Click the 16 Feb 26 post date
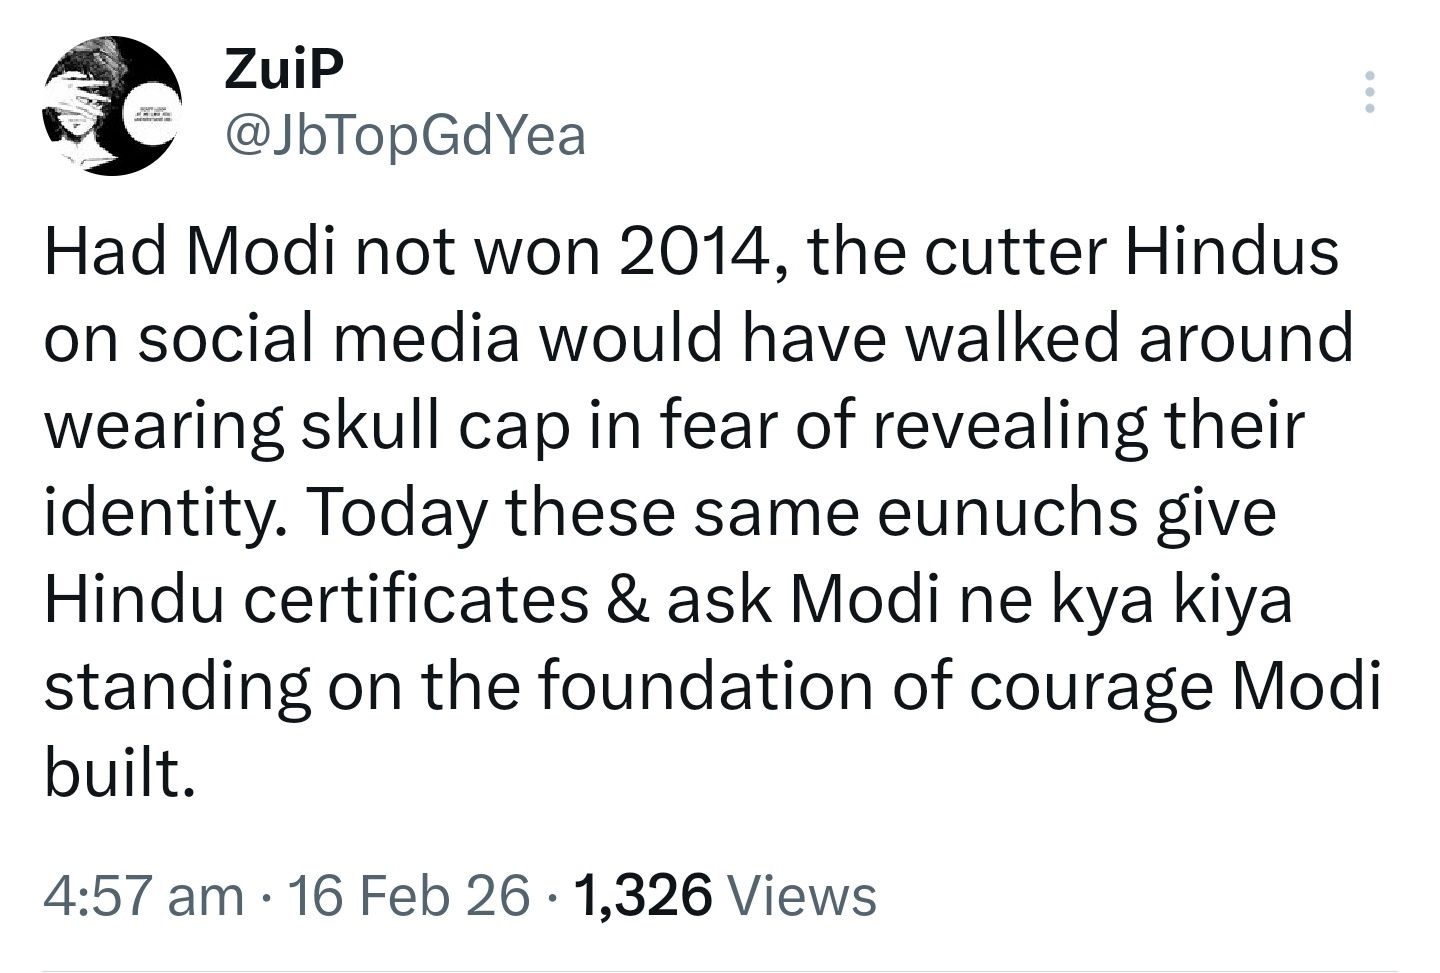 pyautogui.click(x=409, y=895)
